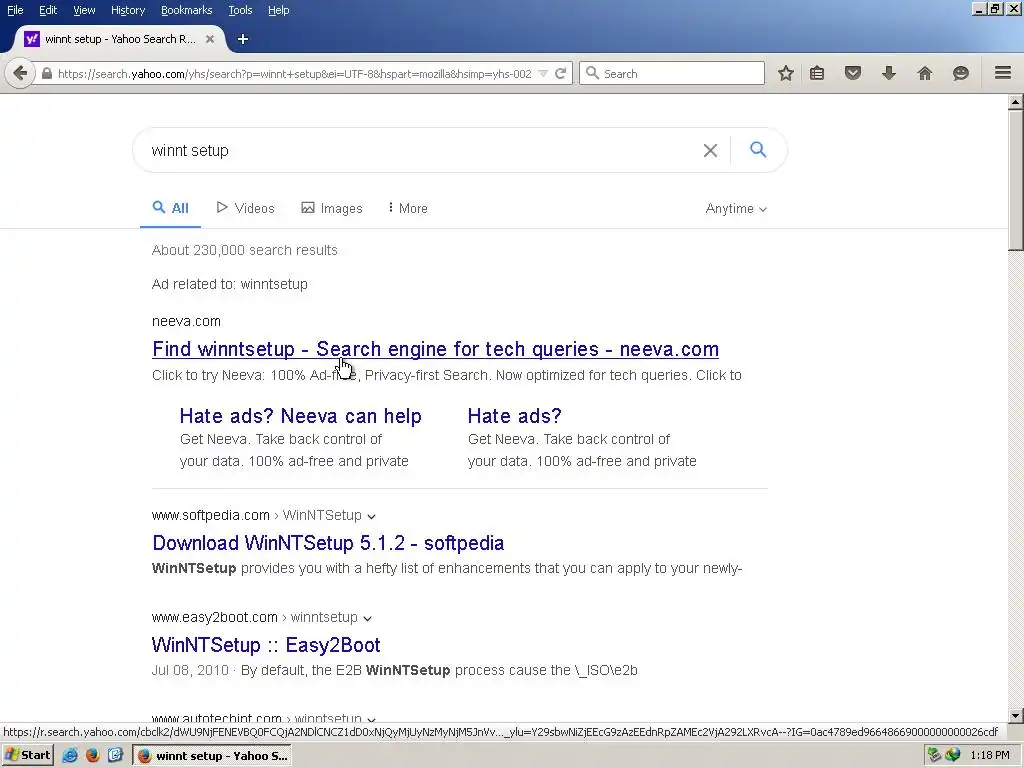The height and width of the screenshot is (768, 1024).
Task: Click the network tray icon with the globe
Action: 953,756
